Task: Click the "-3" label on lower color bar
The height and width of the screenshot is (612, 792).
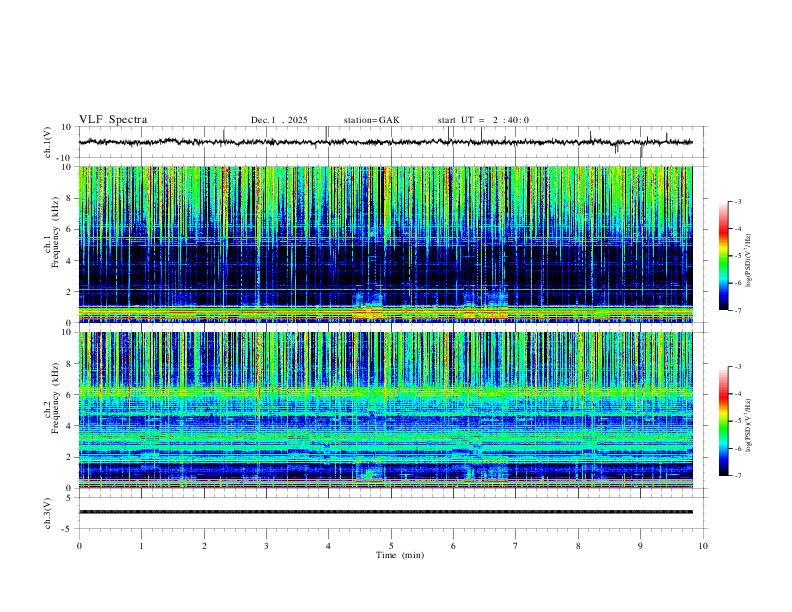Action: 737,366
